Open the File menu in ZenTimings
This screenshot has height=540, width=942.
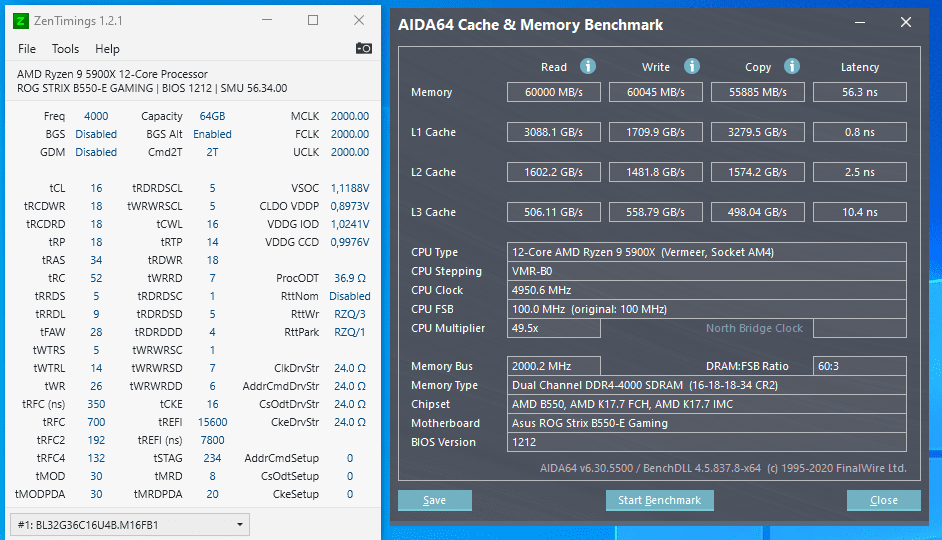click(26, 49)
